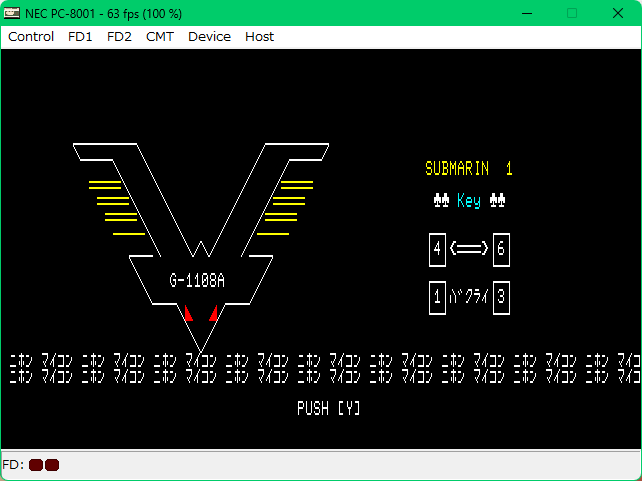Open the Control menu

pos(31,37)
